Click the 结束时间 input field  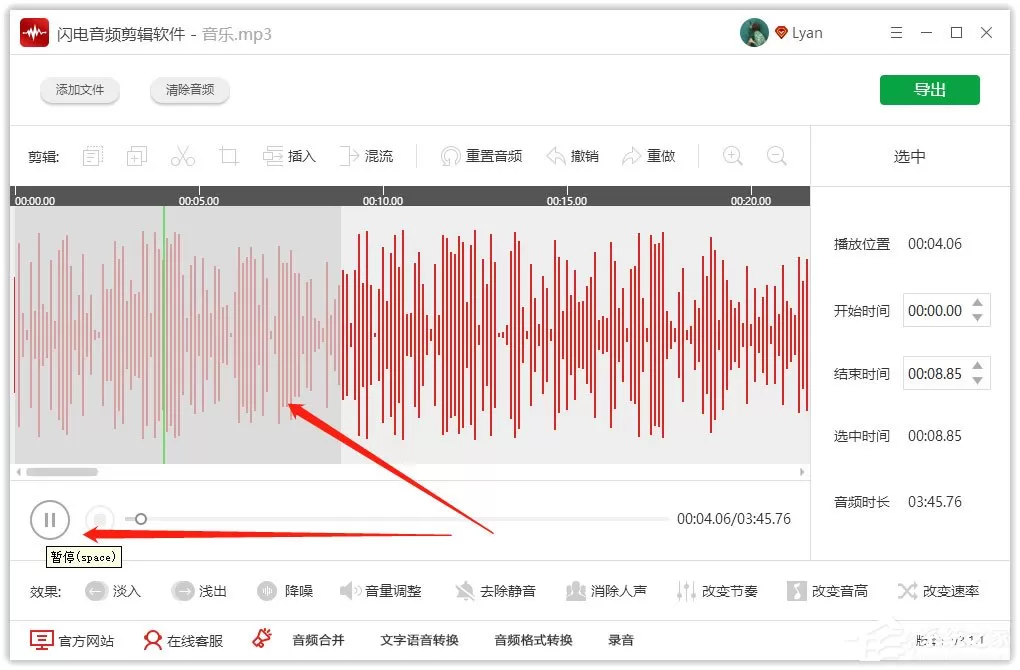[x=946, y=373]
